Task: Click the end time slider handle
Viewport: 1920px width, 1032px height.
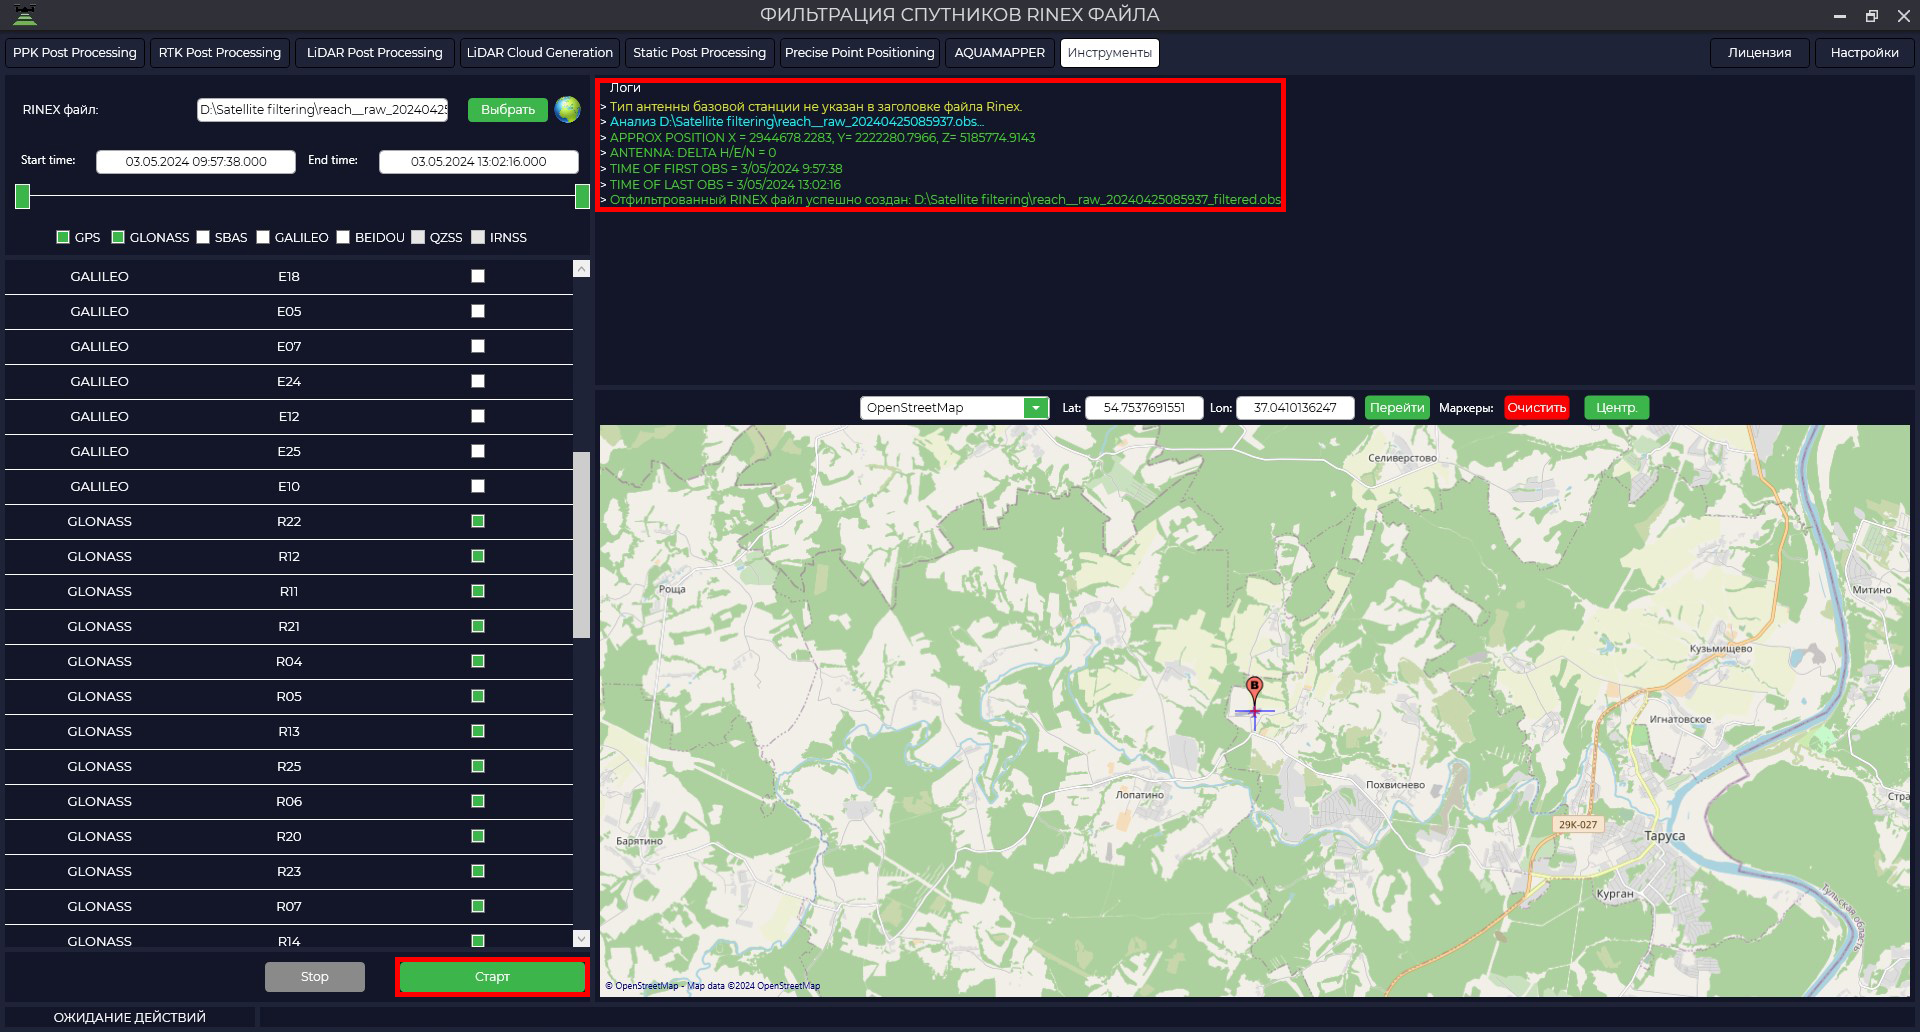Action: (x=583, y=197)
